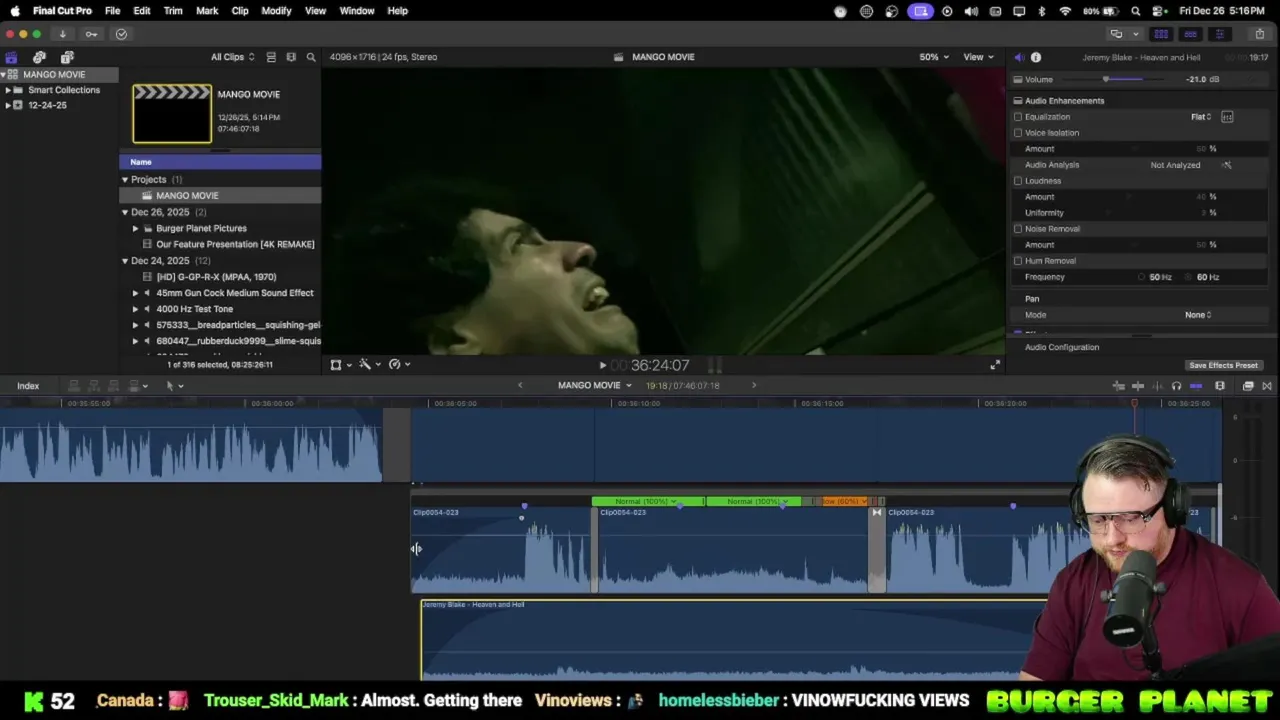Collapse the Projects group

pyautogui.click(x=125, y=180)
